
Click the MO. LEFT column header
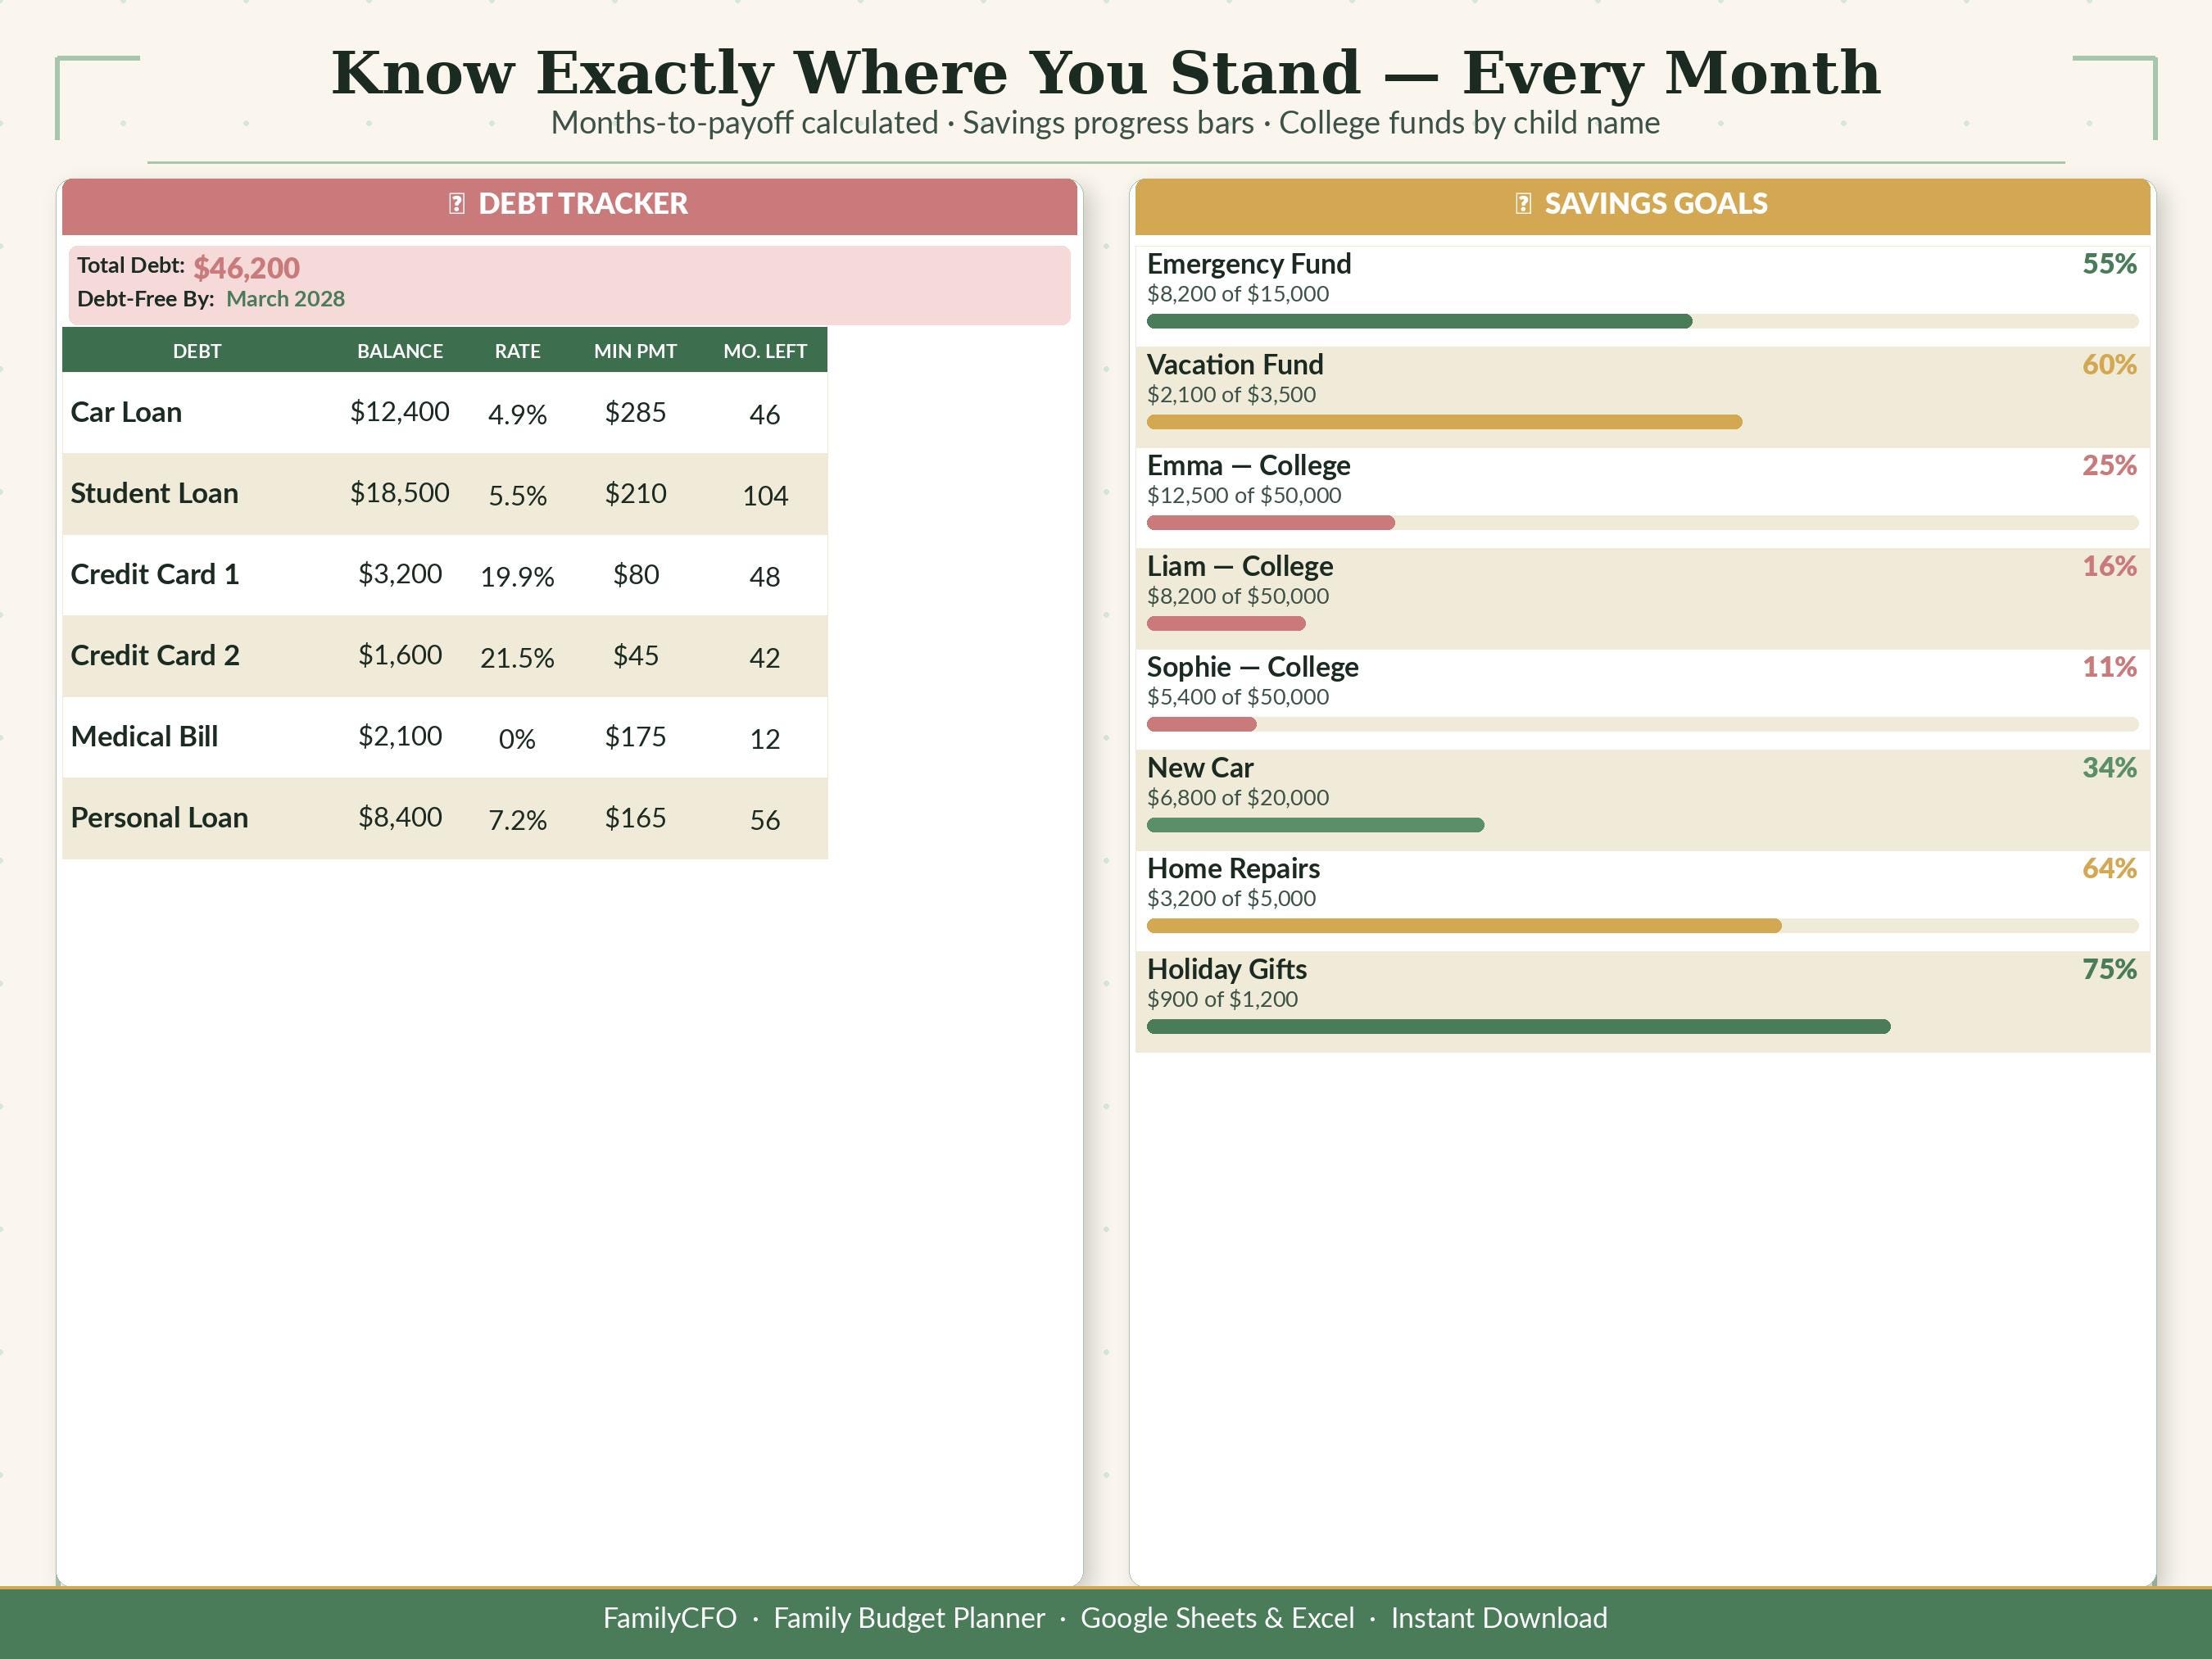click(x=765, y=351)
